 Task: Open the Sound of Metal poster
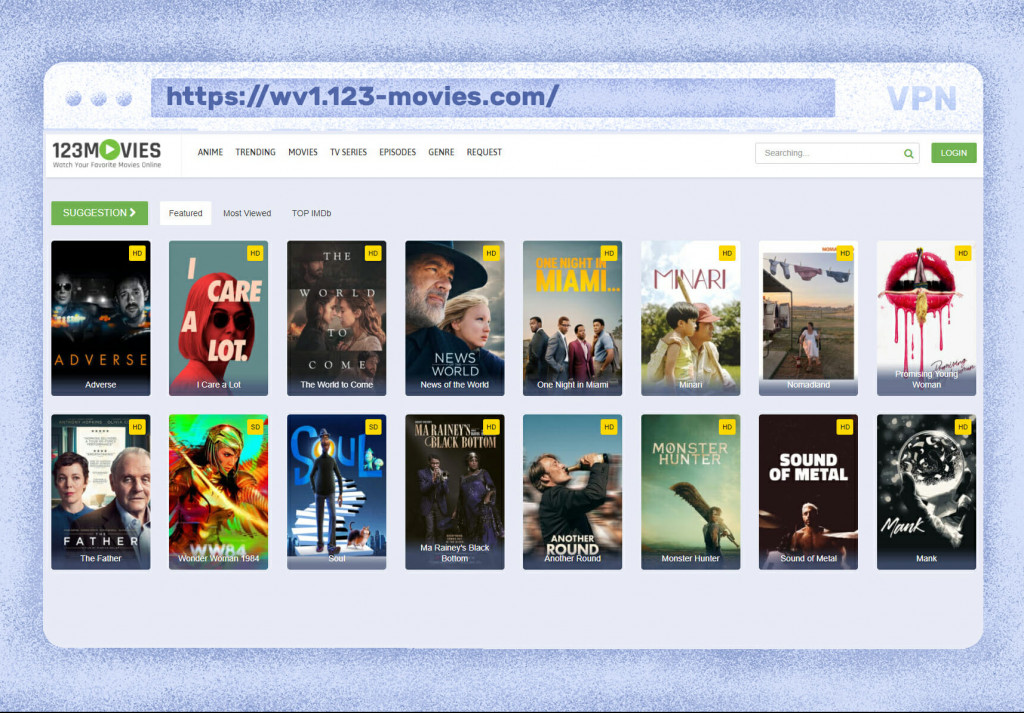tap(808, 492)
